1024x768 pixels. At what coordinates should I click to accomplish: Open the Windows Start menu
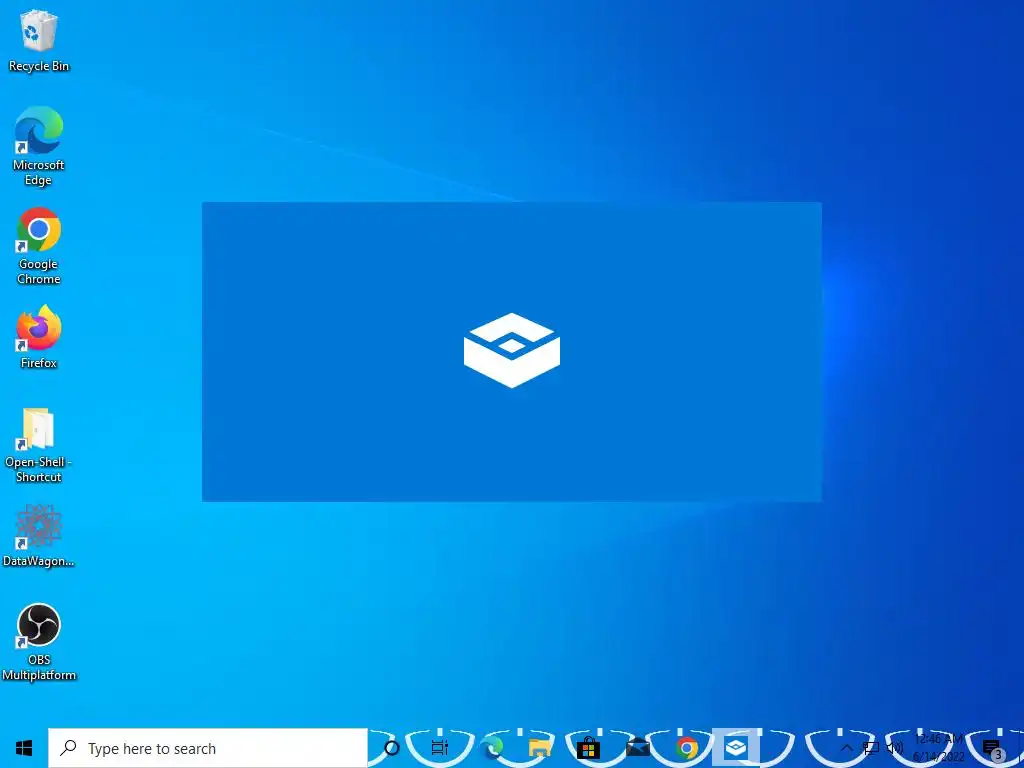(24, 748)
